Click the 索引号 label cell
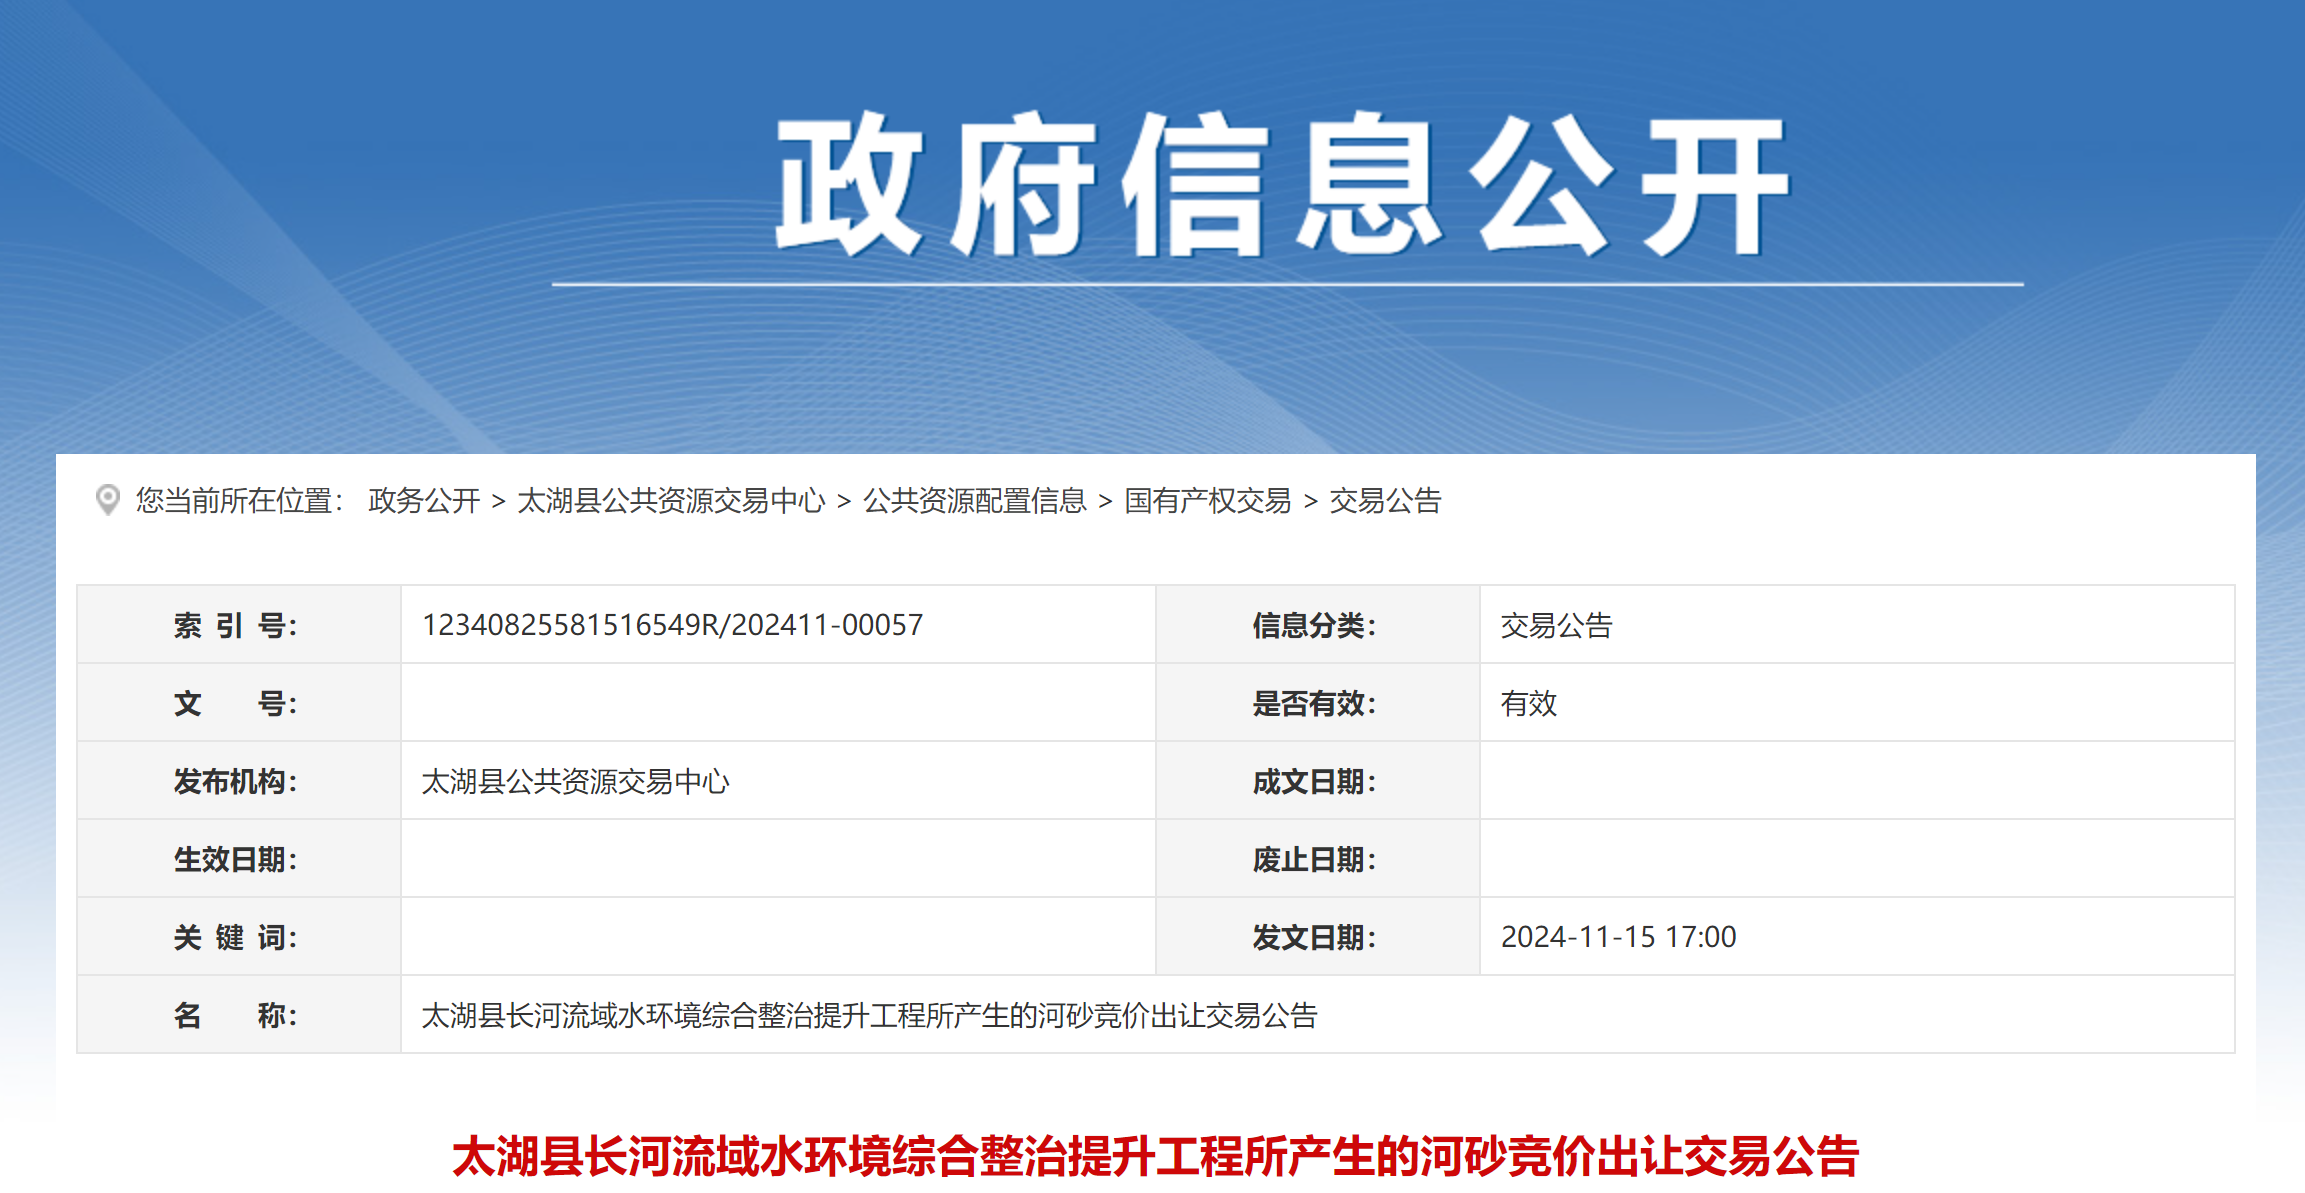 tap(236, 625)
